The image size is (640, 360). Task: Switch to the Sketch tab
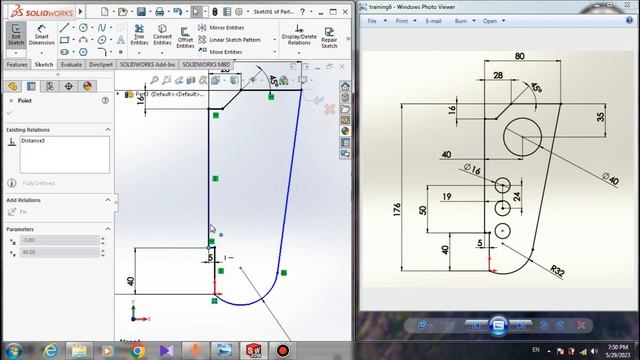click(44, 64)
